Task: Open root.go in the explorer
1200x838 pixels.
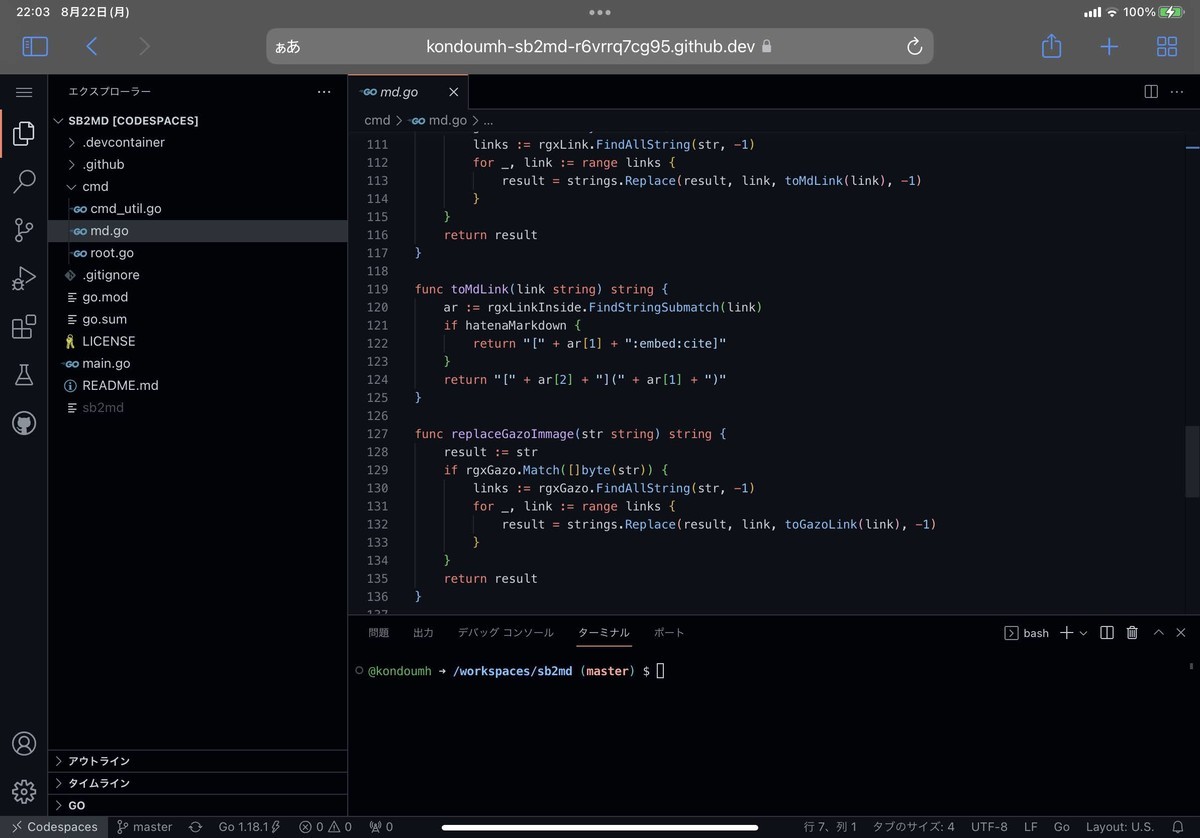Action: click(198, 253)
